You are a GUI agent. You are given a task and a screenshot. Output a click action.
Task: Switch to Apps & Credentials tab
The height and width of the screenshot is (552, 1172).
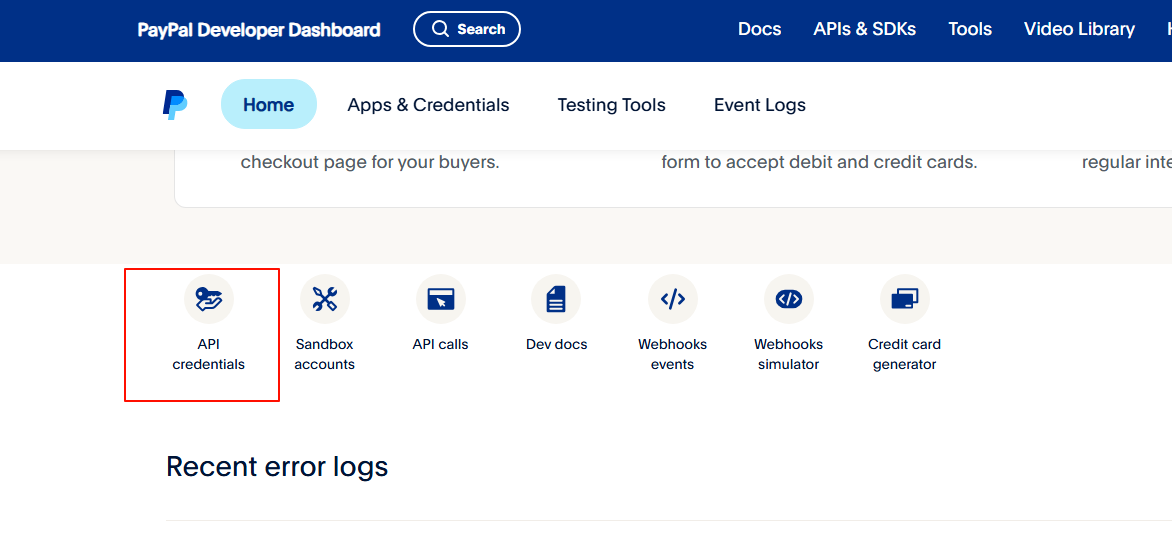428,105
